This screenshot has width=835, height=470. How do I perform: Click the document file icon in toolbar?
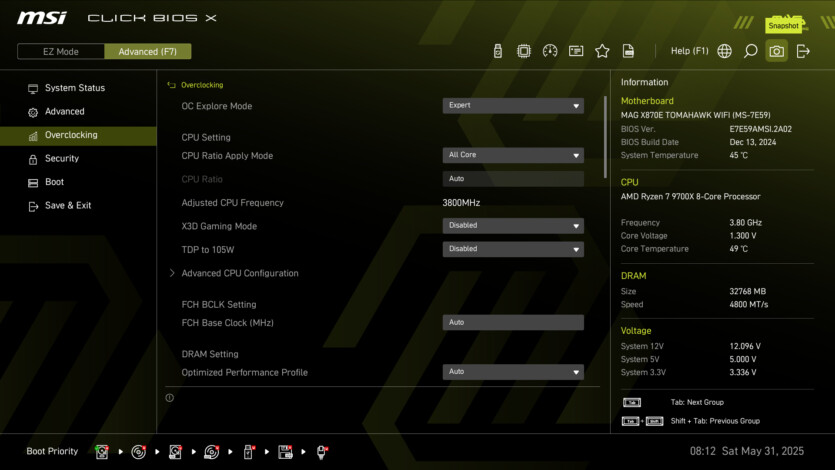(x=628, y=51)
